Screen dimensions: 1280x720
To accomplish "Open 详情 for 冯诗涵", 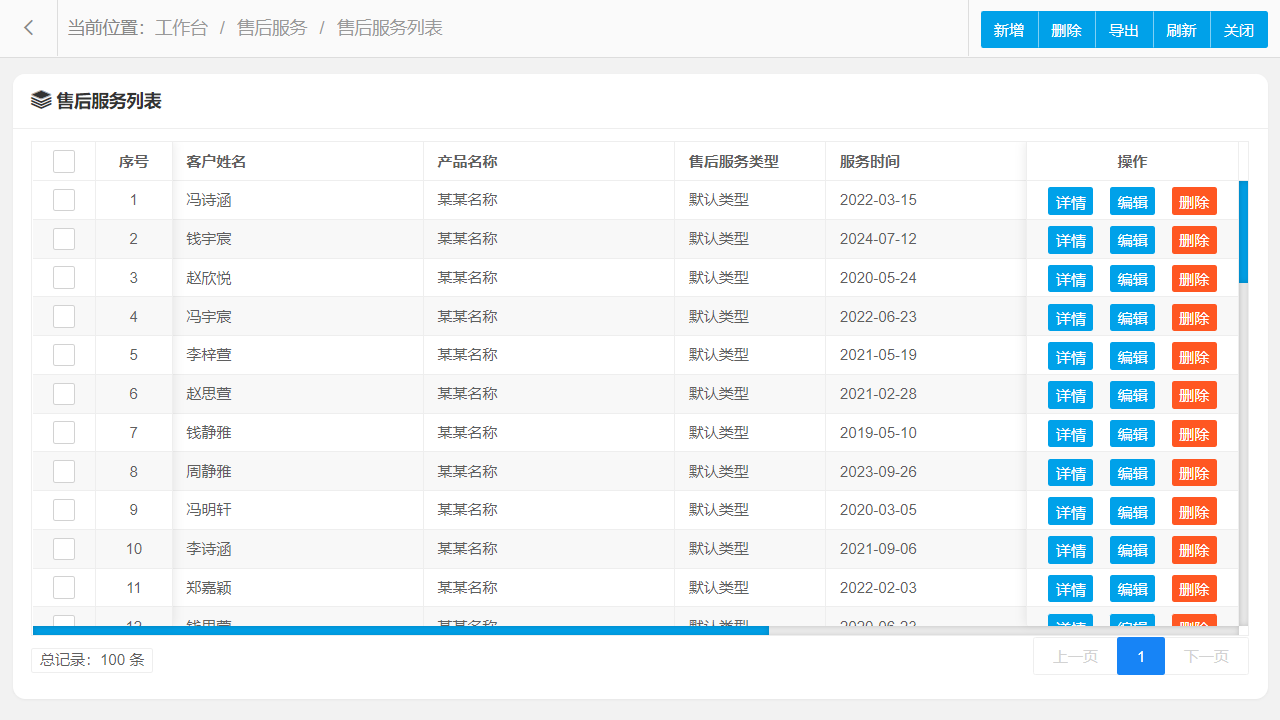I will tap(1070, 201).
